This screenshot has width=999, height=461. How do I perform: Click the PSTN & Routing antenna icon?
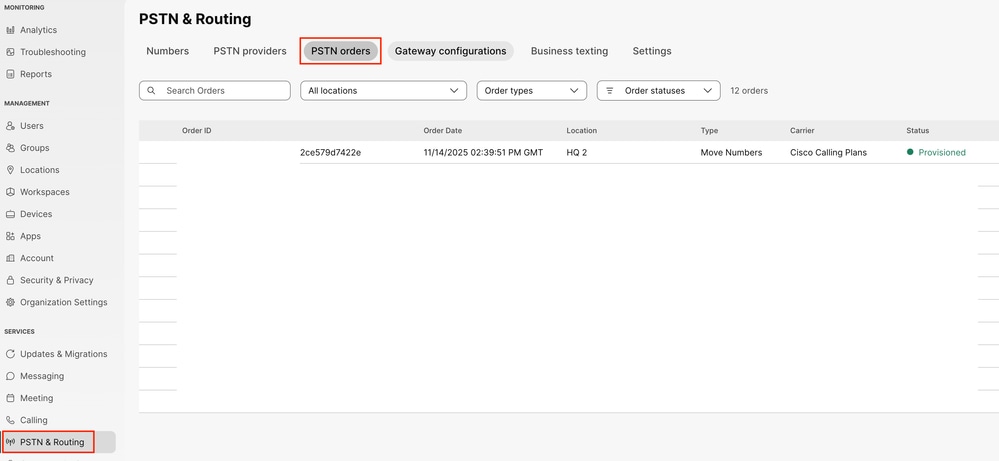point(10,442)
